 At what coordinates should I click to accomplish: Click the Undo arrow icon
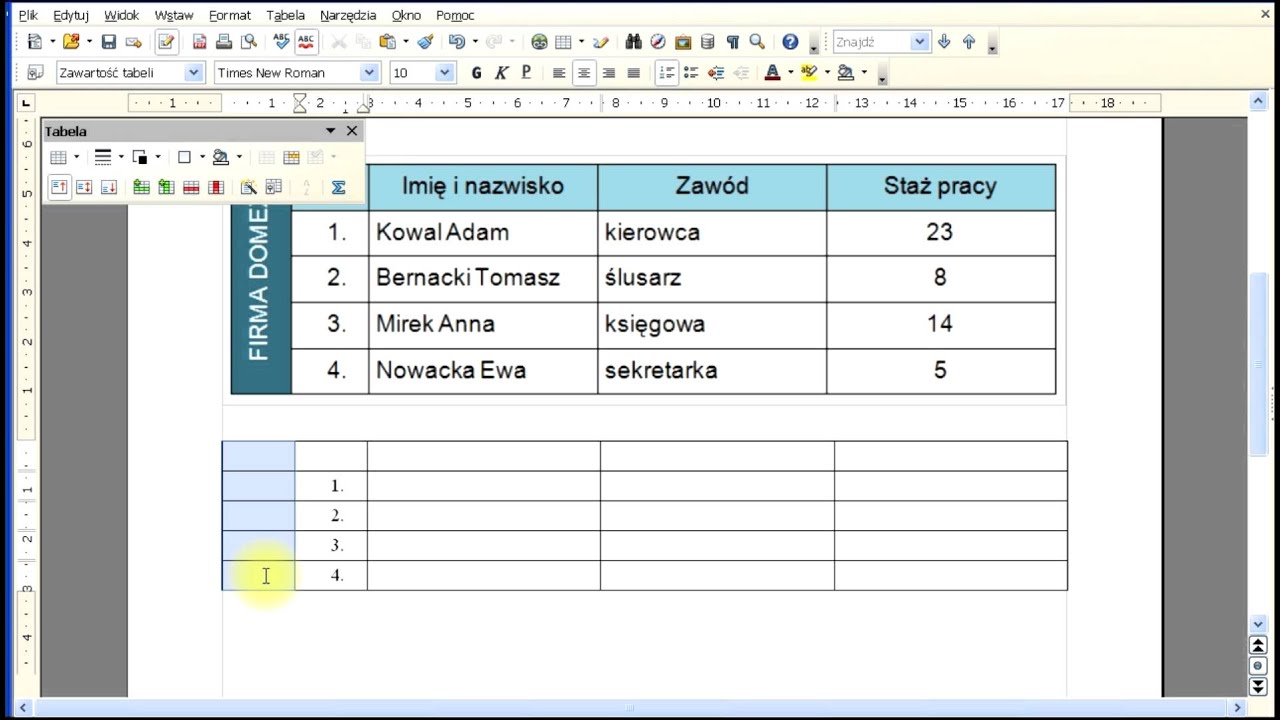click(x=457, y=42)
